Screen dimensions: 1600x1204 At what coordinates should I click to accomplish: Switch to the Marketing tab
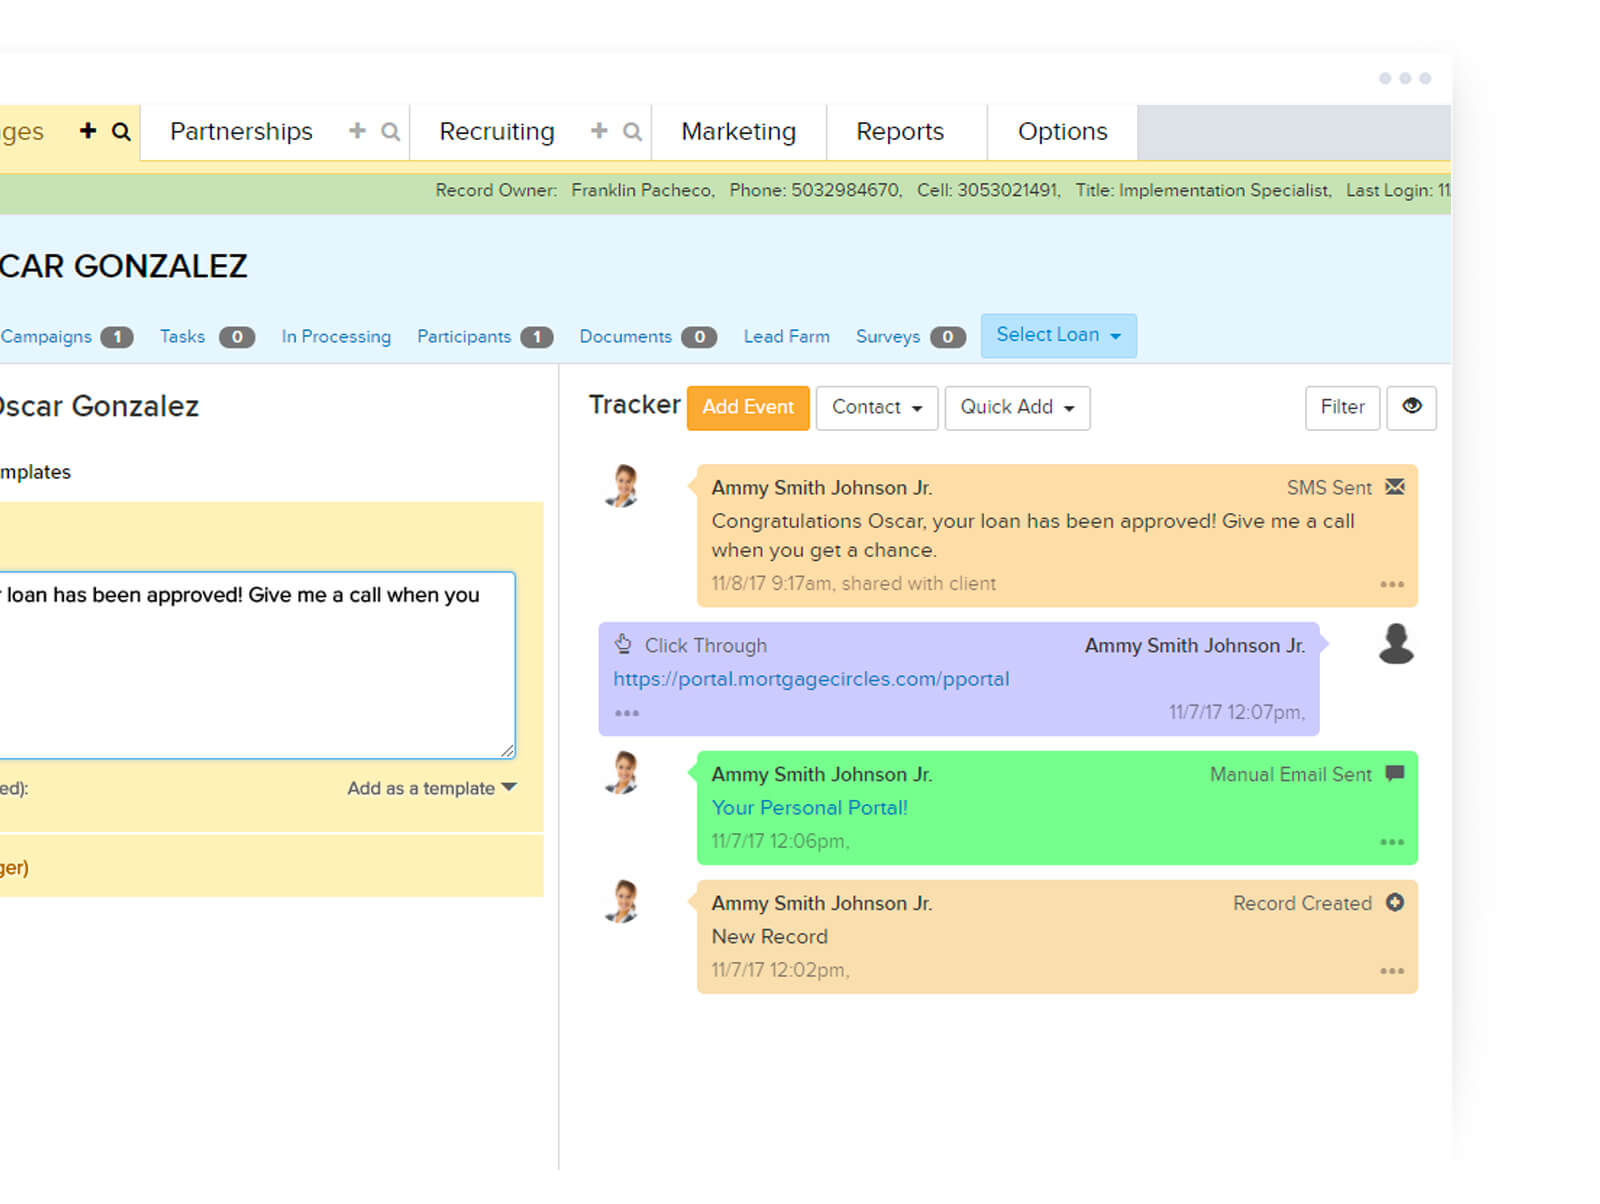click(x=738, y=131)
